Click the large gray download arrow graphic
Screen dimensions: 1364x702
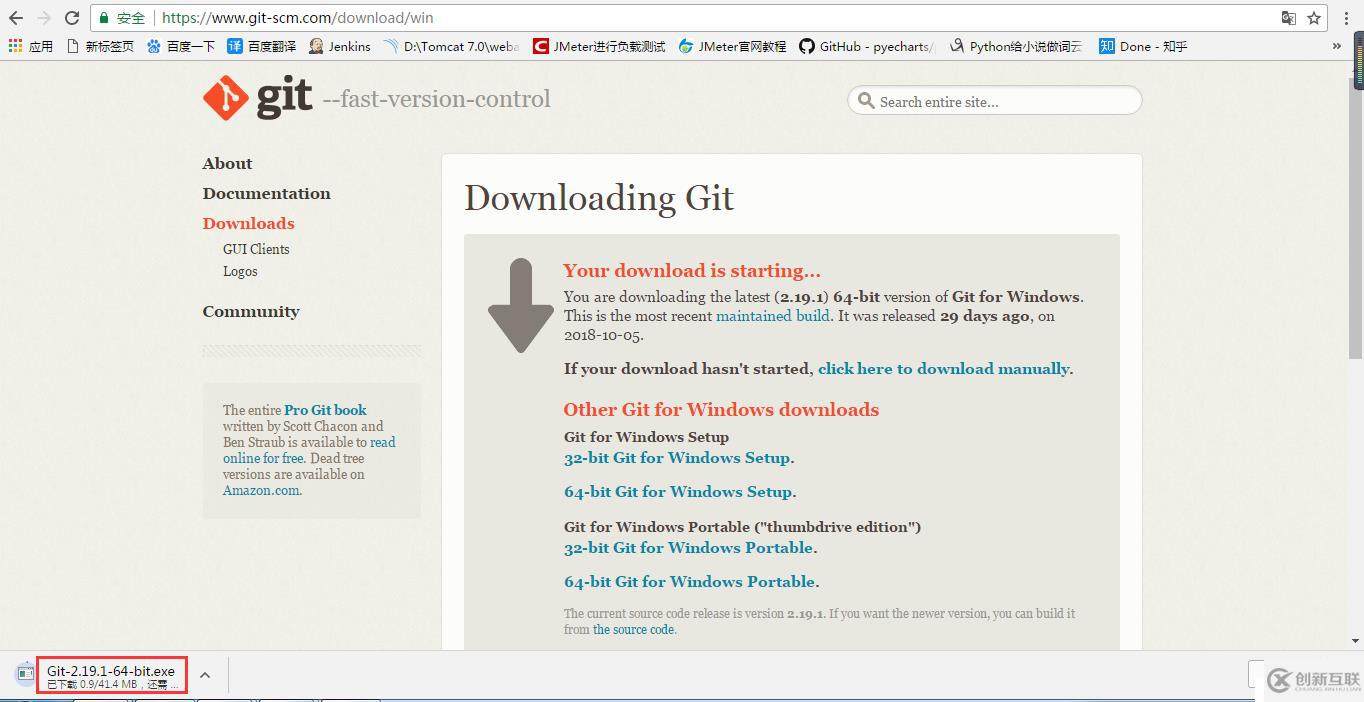tap(520, 306)
